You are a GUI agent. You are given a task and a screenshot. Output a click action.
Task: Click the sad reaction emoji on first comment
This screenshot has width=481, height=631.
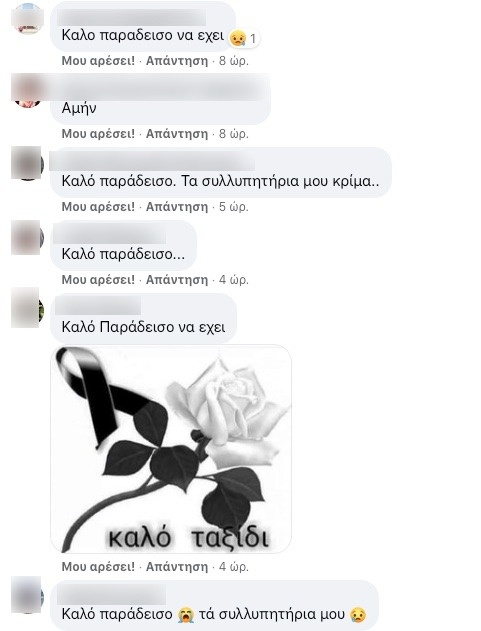click(x=237, y=39)
